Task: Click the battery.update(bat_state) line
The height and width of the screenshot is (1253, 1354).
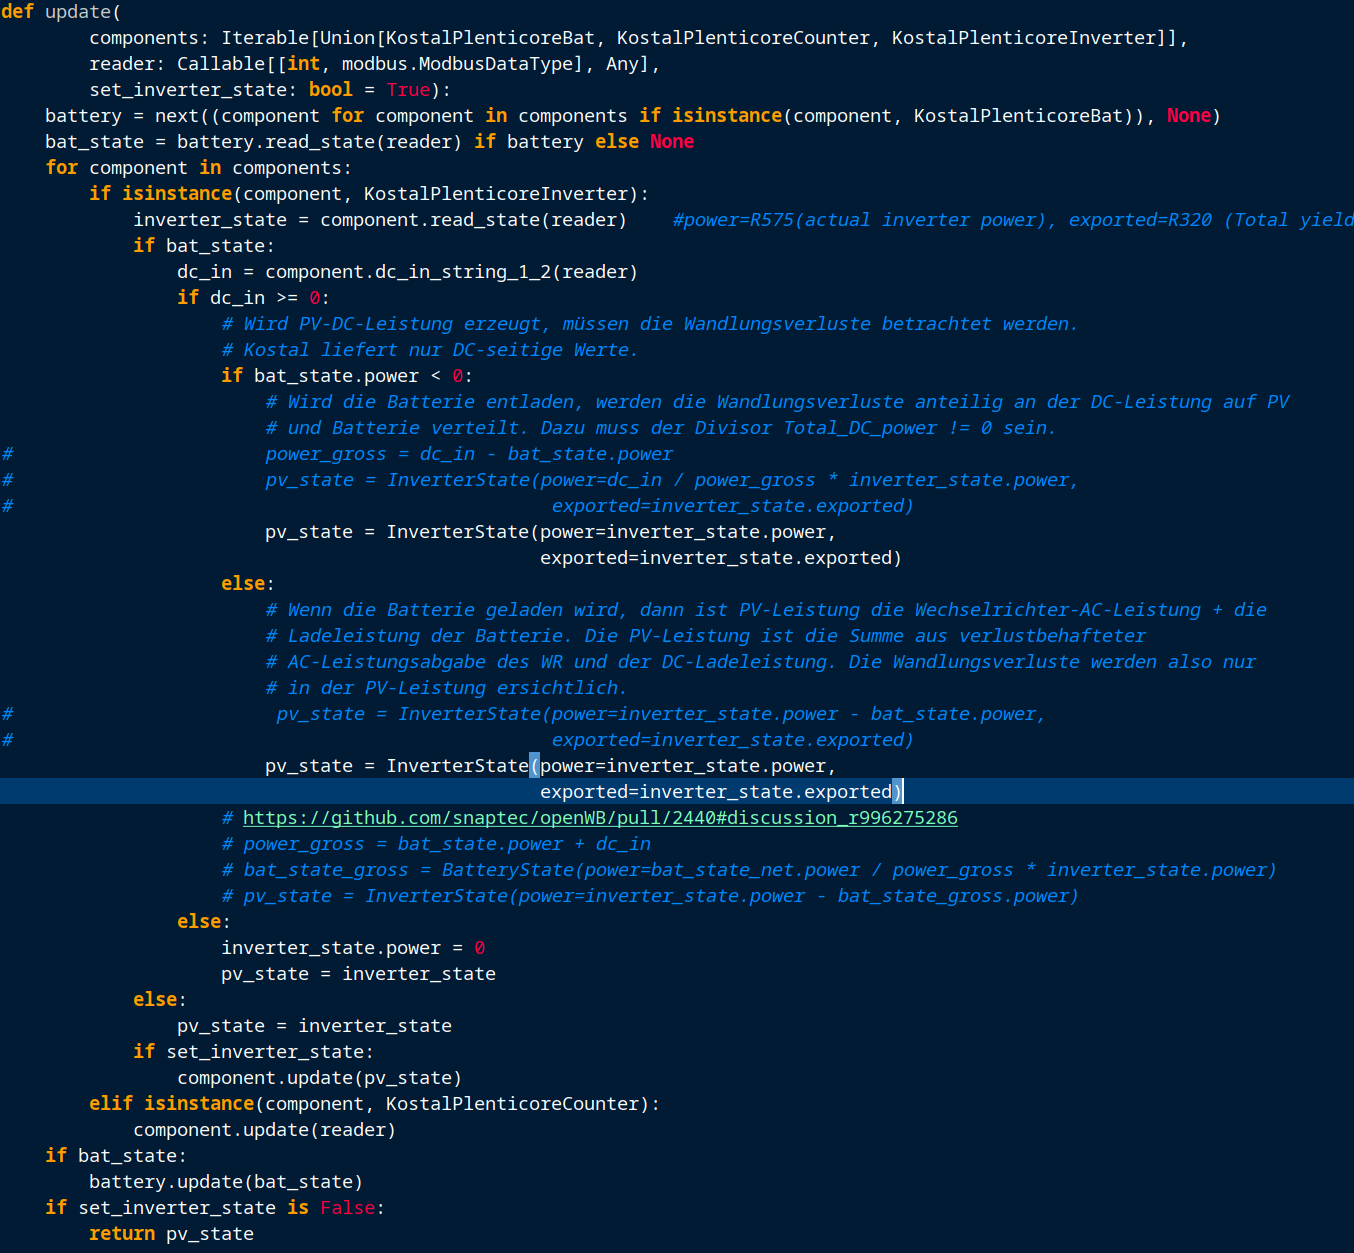Action: pyautogui.click(x=226, y=1181)
